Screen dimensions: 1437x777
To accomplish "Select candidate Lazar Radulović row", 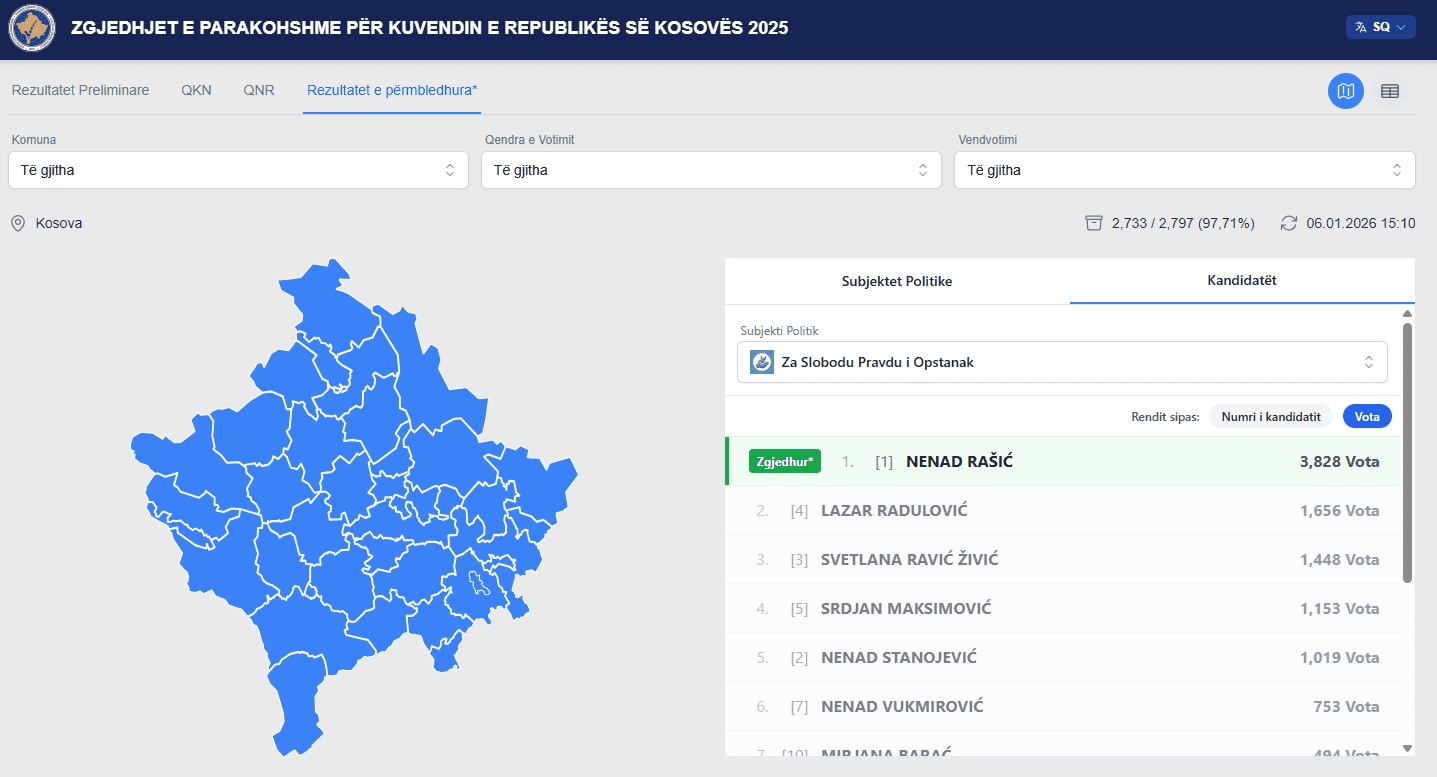I will click(1062, 511).
